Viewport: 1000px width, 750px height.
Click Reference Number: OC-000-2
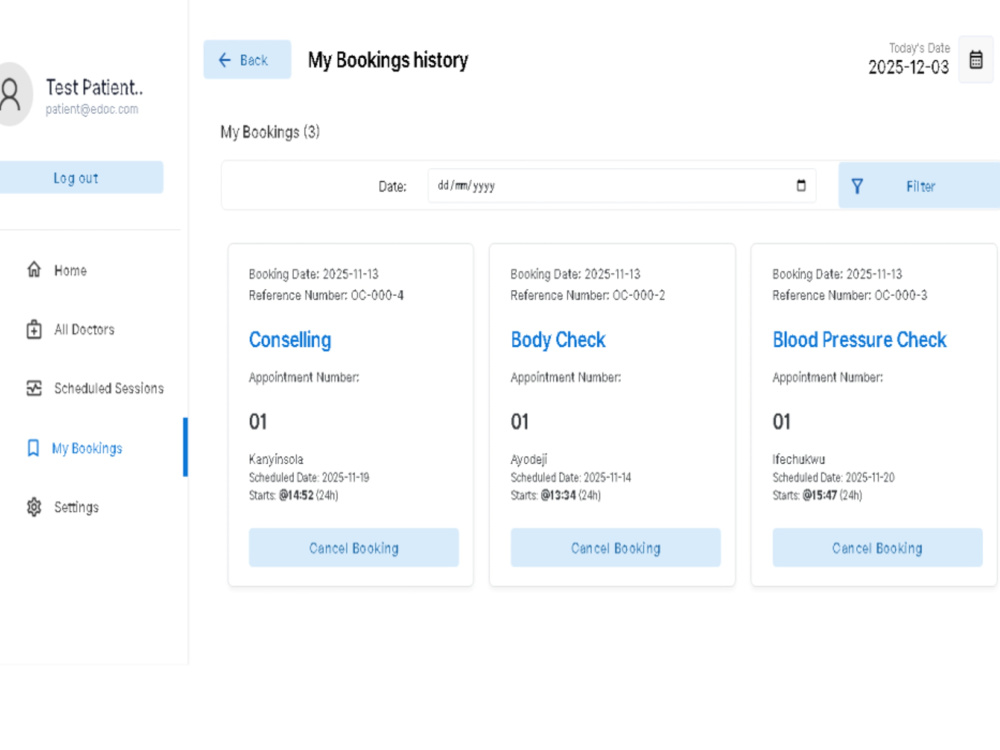587,295
